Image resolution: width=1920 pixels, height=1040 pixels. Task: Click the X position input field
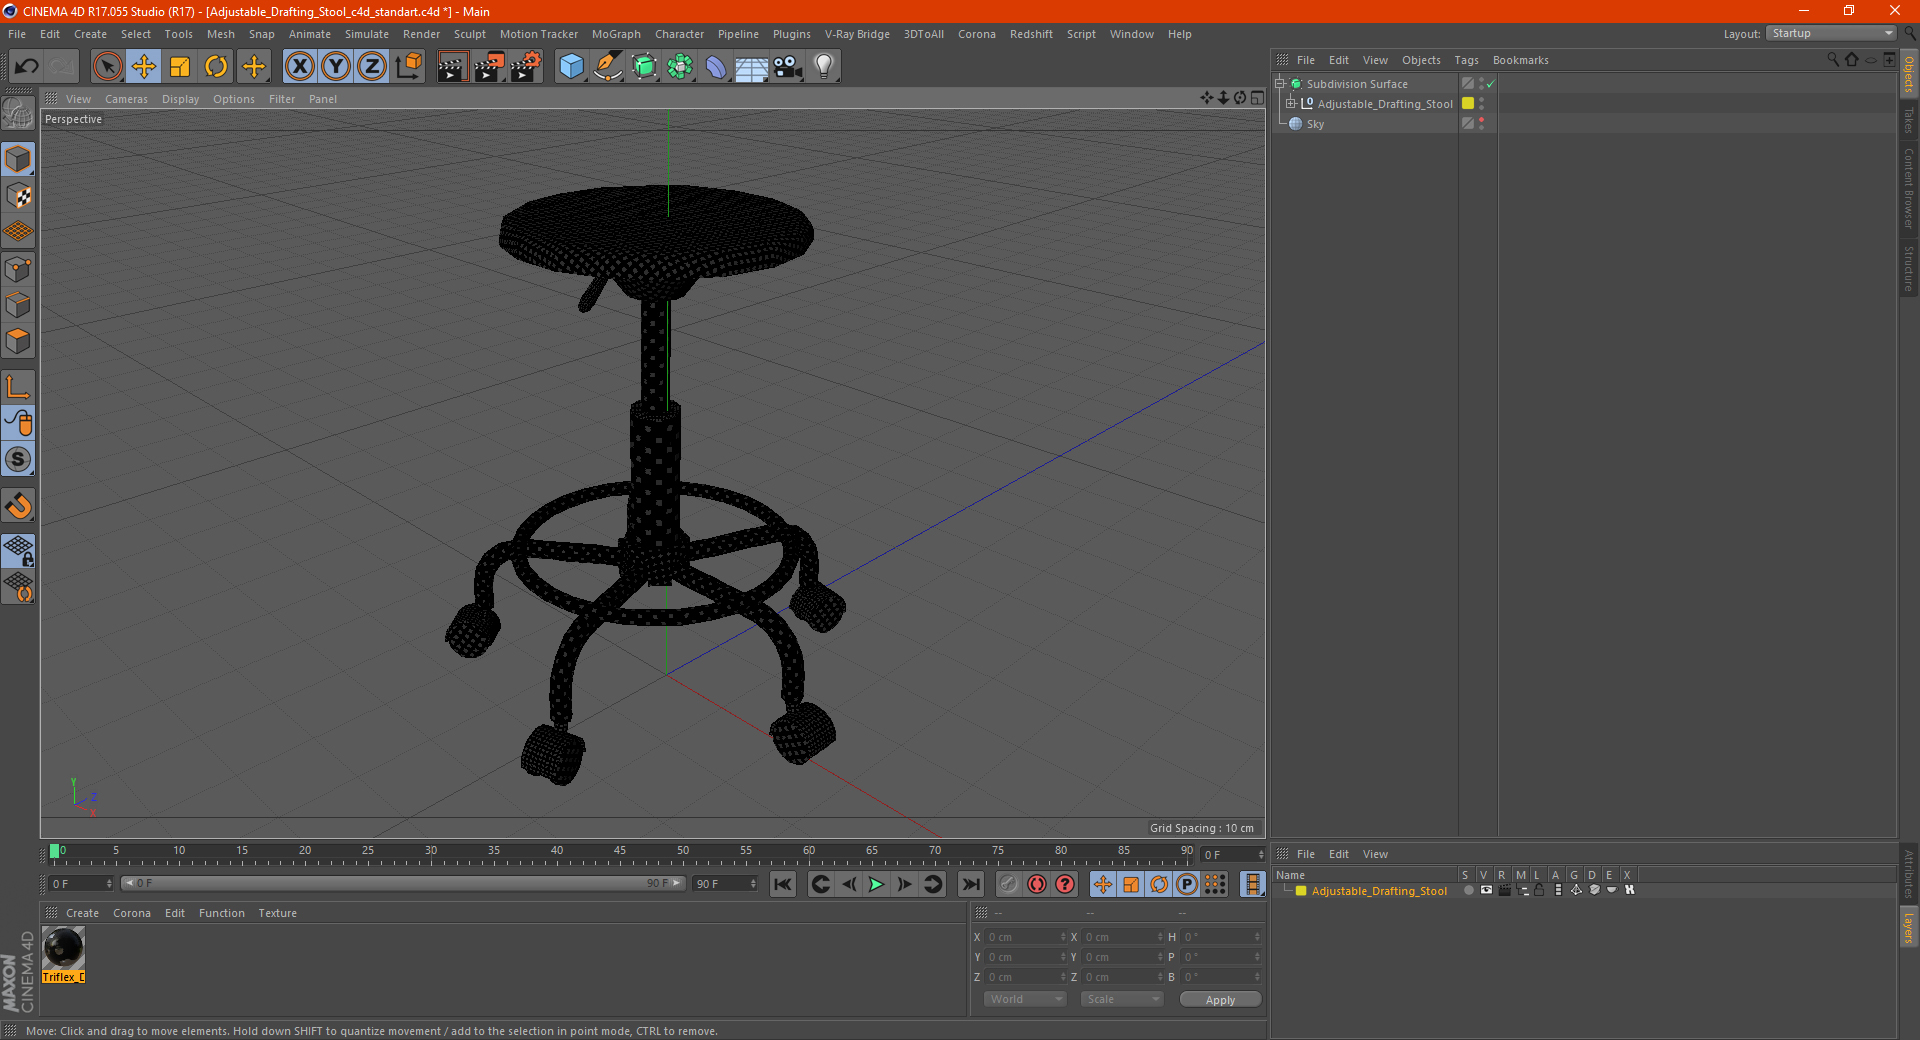point(1027,937)
